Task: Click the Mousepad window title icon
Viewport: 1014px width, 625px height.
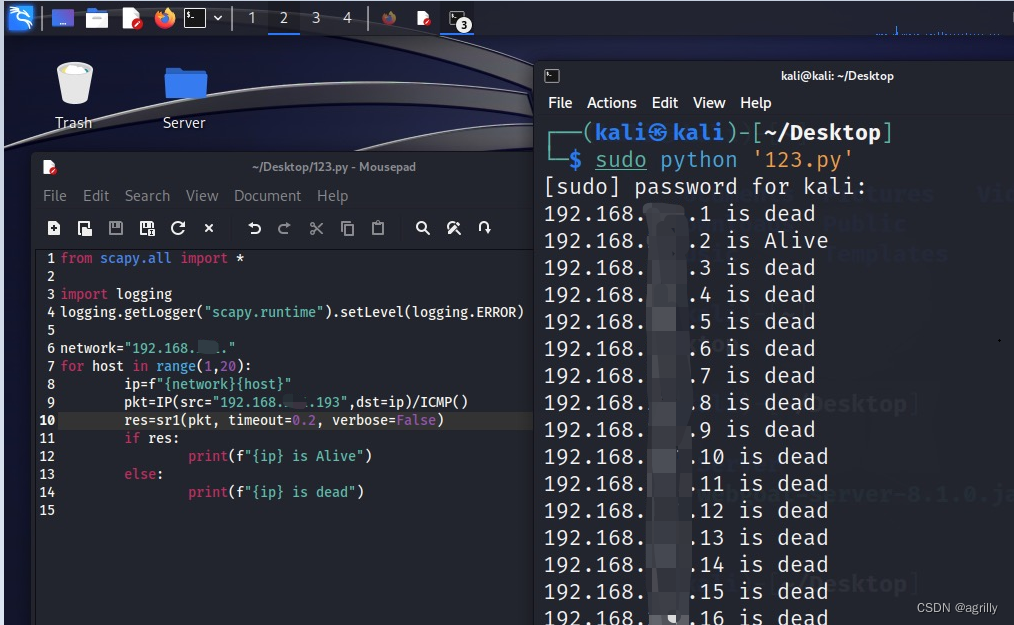Action: [50, 167]
